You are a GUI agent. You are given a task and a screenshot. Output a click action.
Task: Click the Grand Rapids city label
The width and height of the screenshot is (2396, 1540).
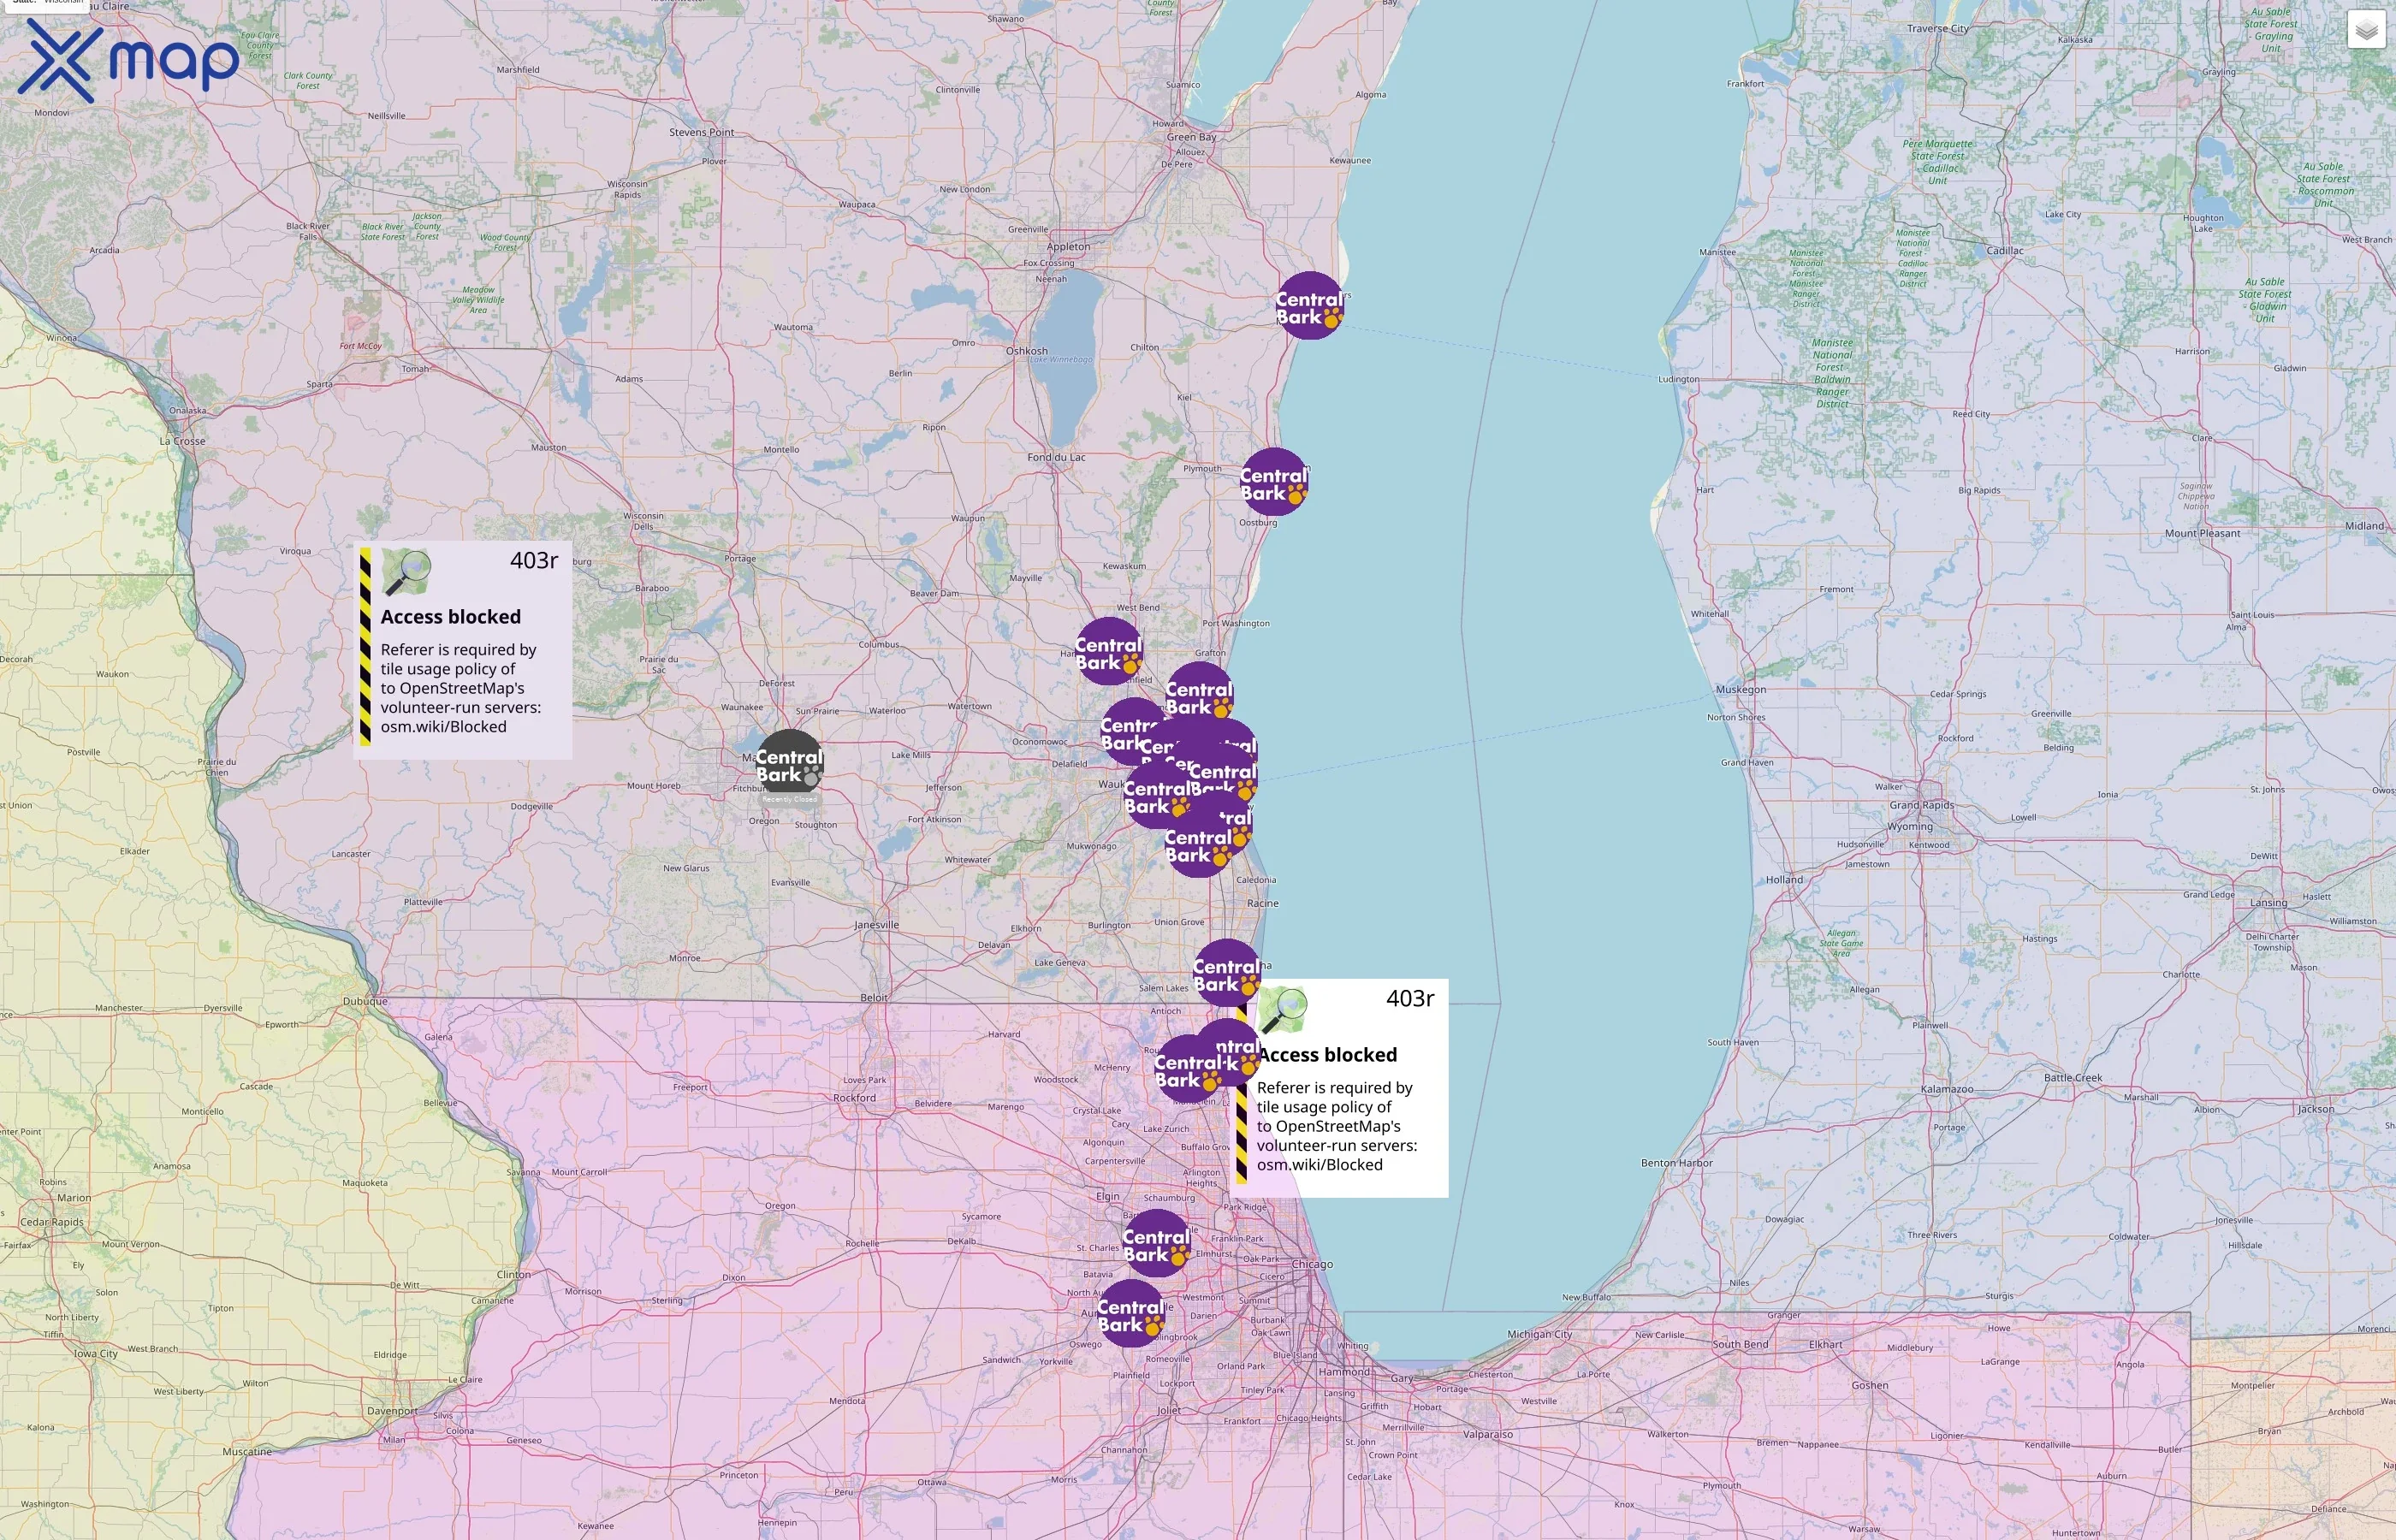[1920, 805]
